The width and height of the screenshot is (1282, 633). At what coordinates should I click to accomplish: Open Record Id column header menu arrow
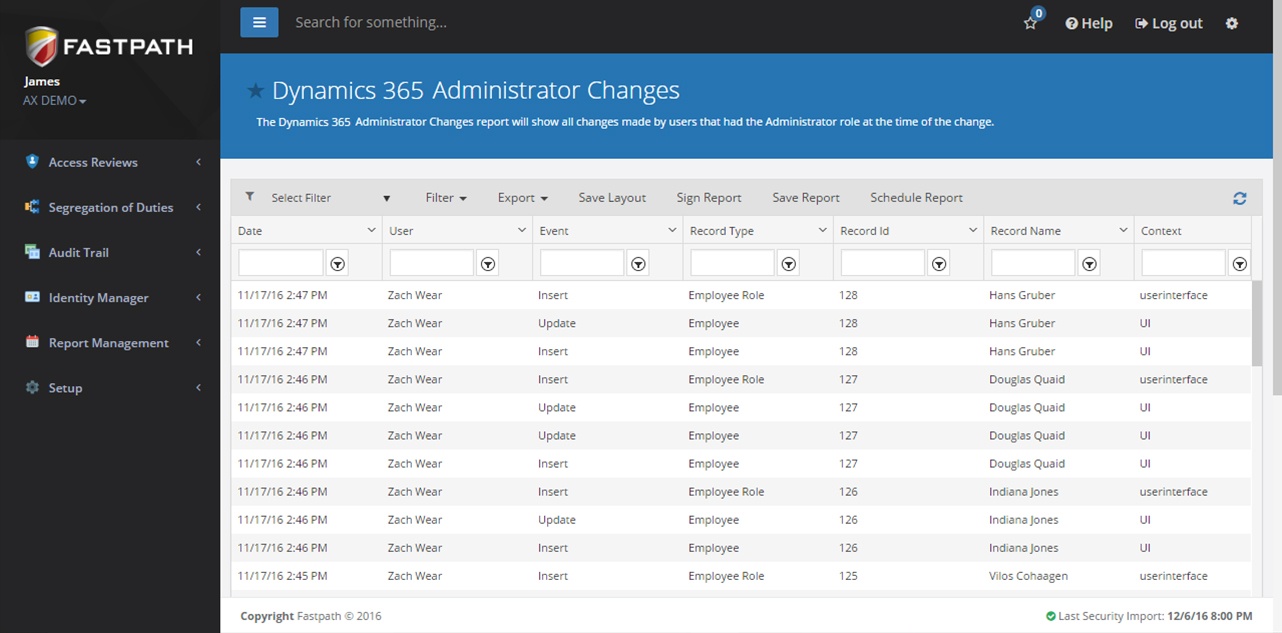coord(973,230)
